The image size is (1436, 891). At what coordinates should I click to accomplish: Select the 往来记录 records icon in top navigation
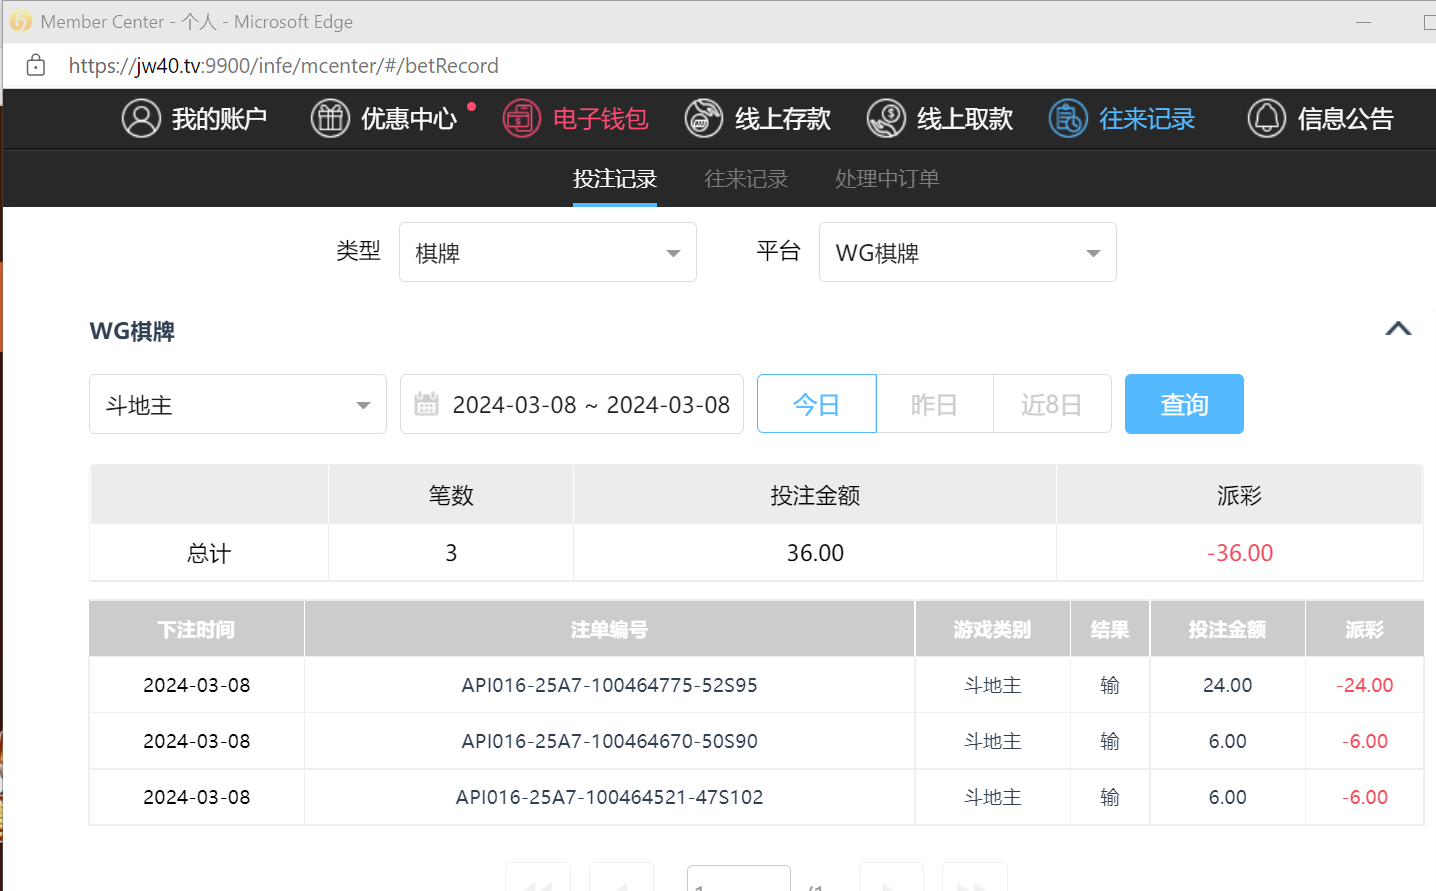(x=1068, y=118)
